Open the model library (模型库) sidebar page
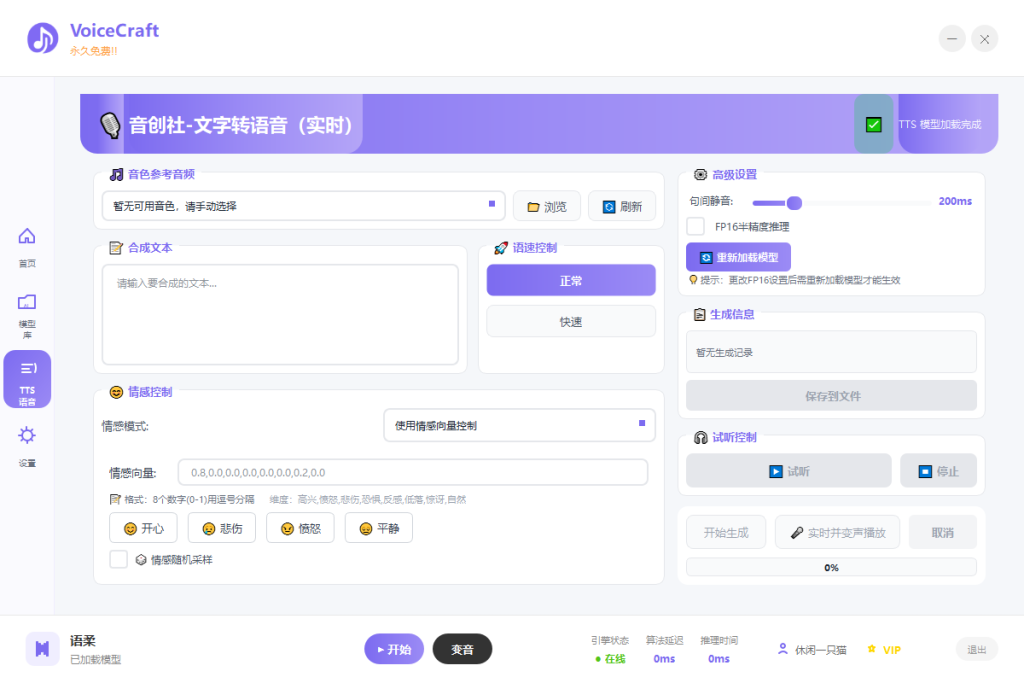 pyautogui.click(x=27, y=316)
